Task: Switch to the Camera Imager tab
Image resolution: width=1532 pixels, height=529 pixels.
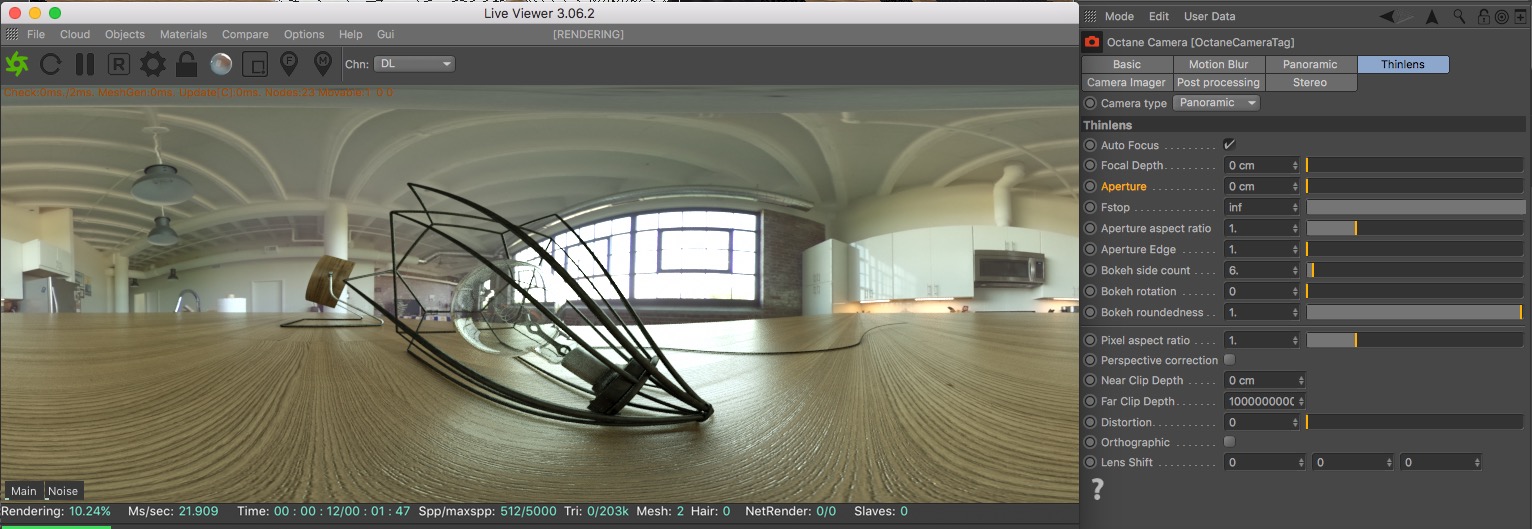Action: point(1127,82)
